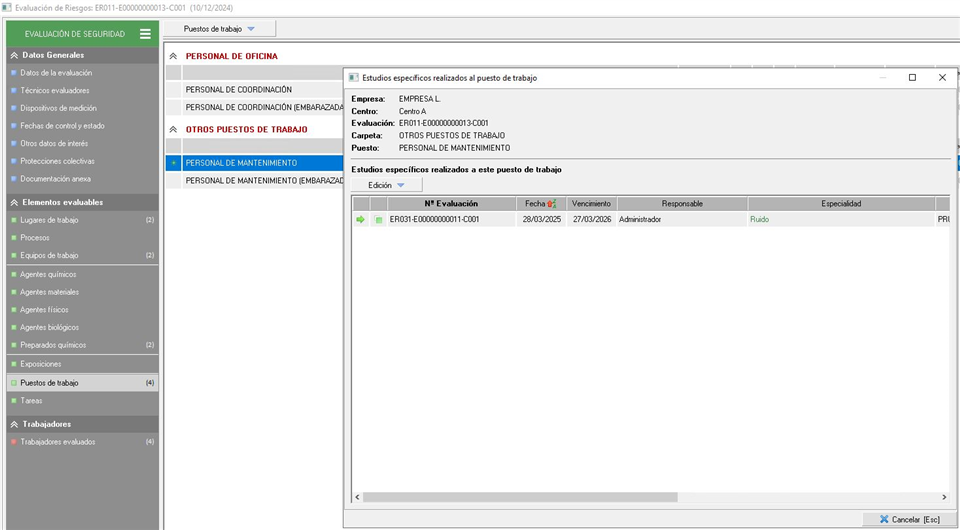Collapse the Datos Generales sidebar section
Screen dimensions: 960x530
click(13, 55)
